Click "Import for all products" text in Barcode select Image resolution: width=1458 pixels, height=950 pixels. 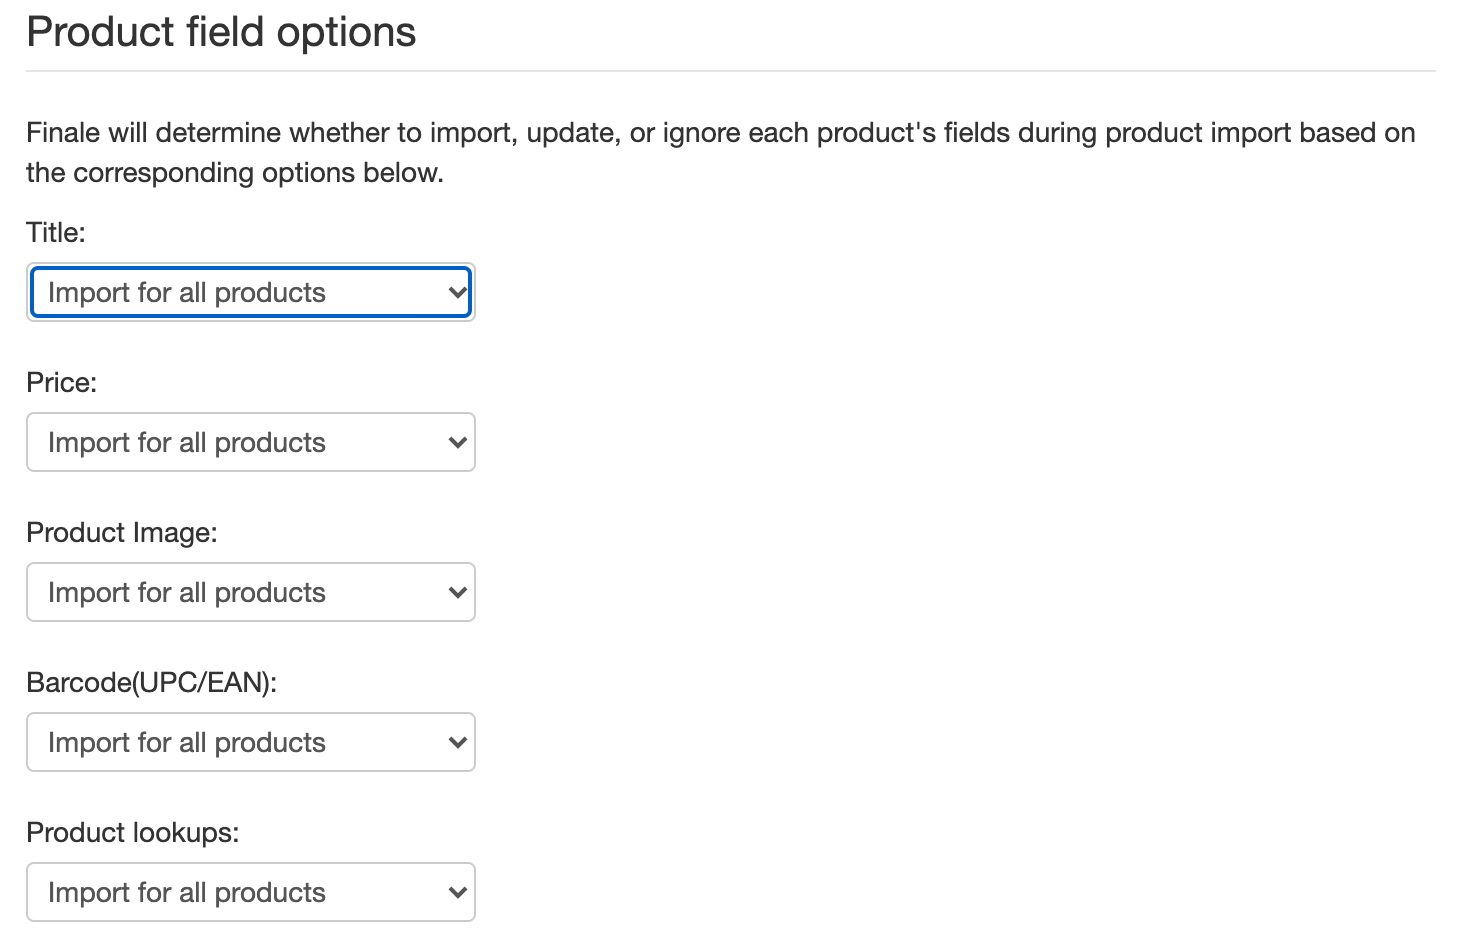point(187,742)
